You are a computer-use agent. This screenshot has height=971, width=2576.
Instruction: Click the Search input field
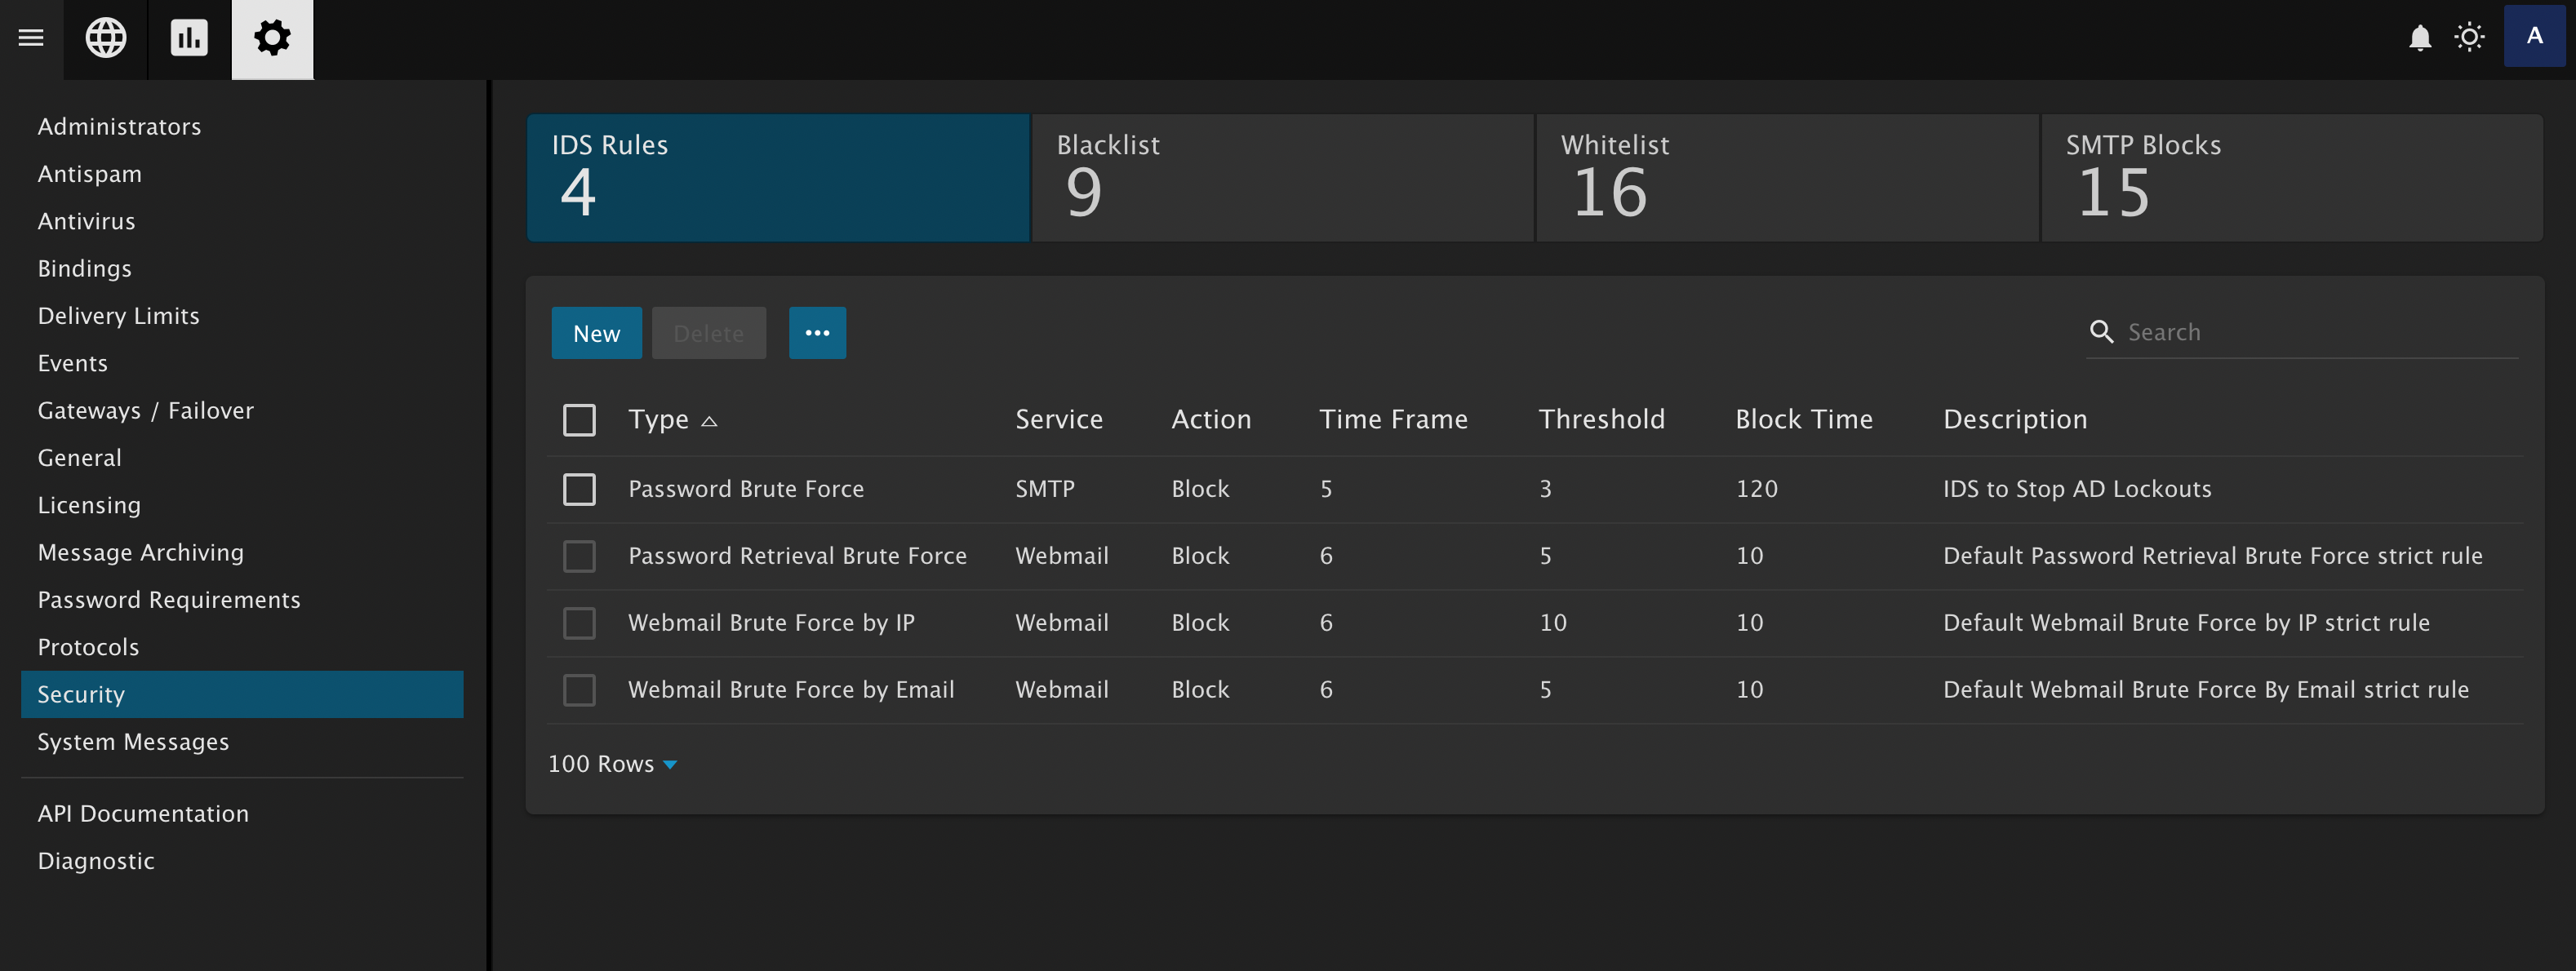coord(2318,332)
